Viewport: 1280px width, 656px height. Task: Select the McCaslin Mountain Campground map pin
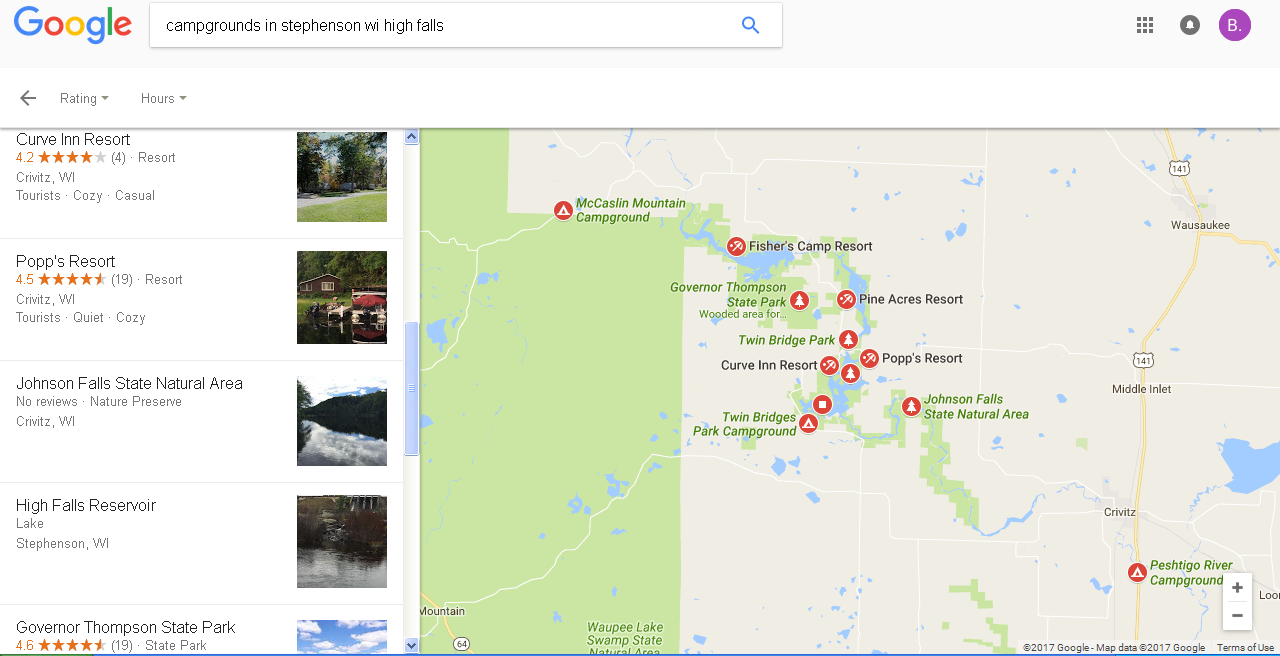564,210
